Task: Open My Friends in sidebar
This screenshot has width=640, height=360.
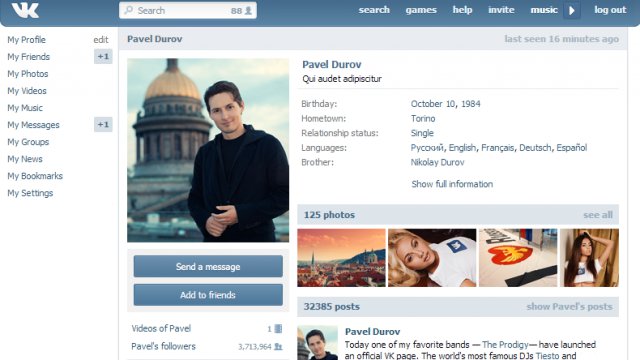Action: pyautogui.click(x=29, y=57)
